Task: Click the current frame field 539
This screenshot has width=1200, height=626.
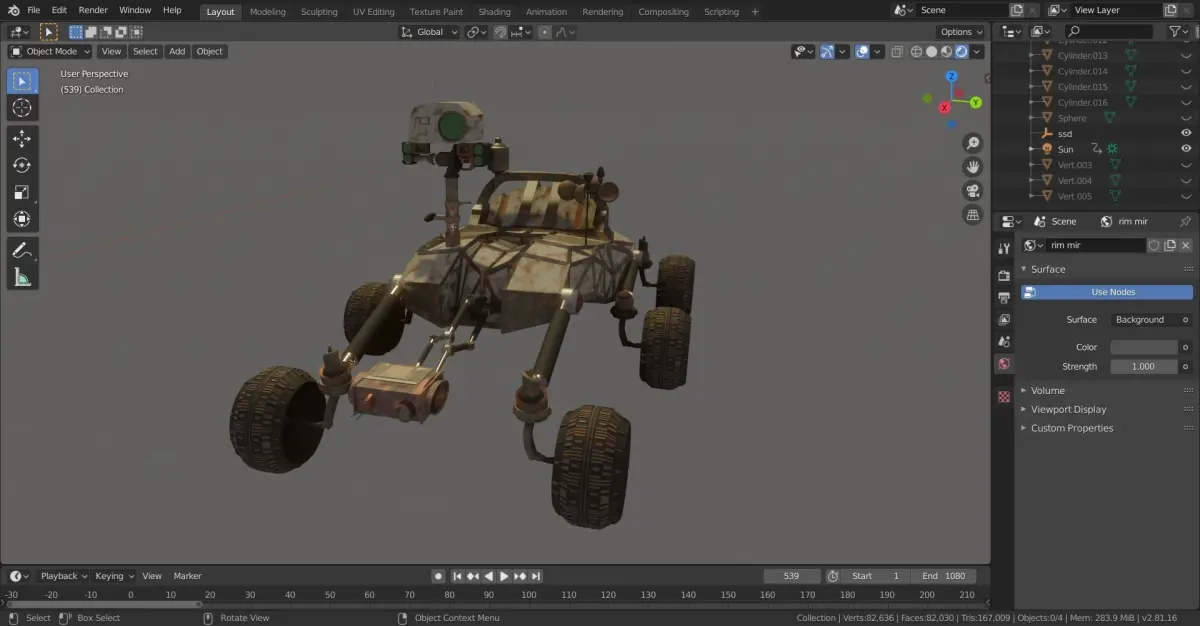Action: click(x=792, y=576)
